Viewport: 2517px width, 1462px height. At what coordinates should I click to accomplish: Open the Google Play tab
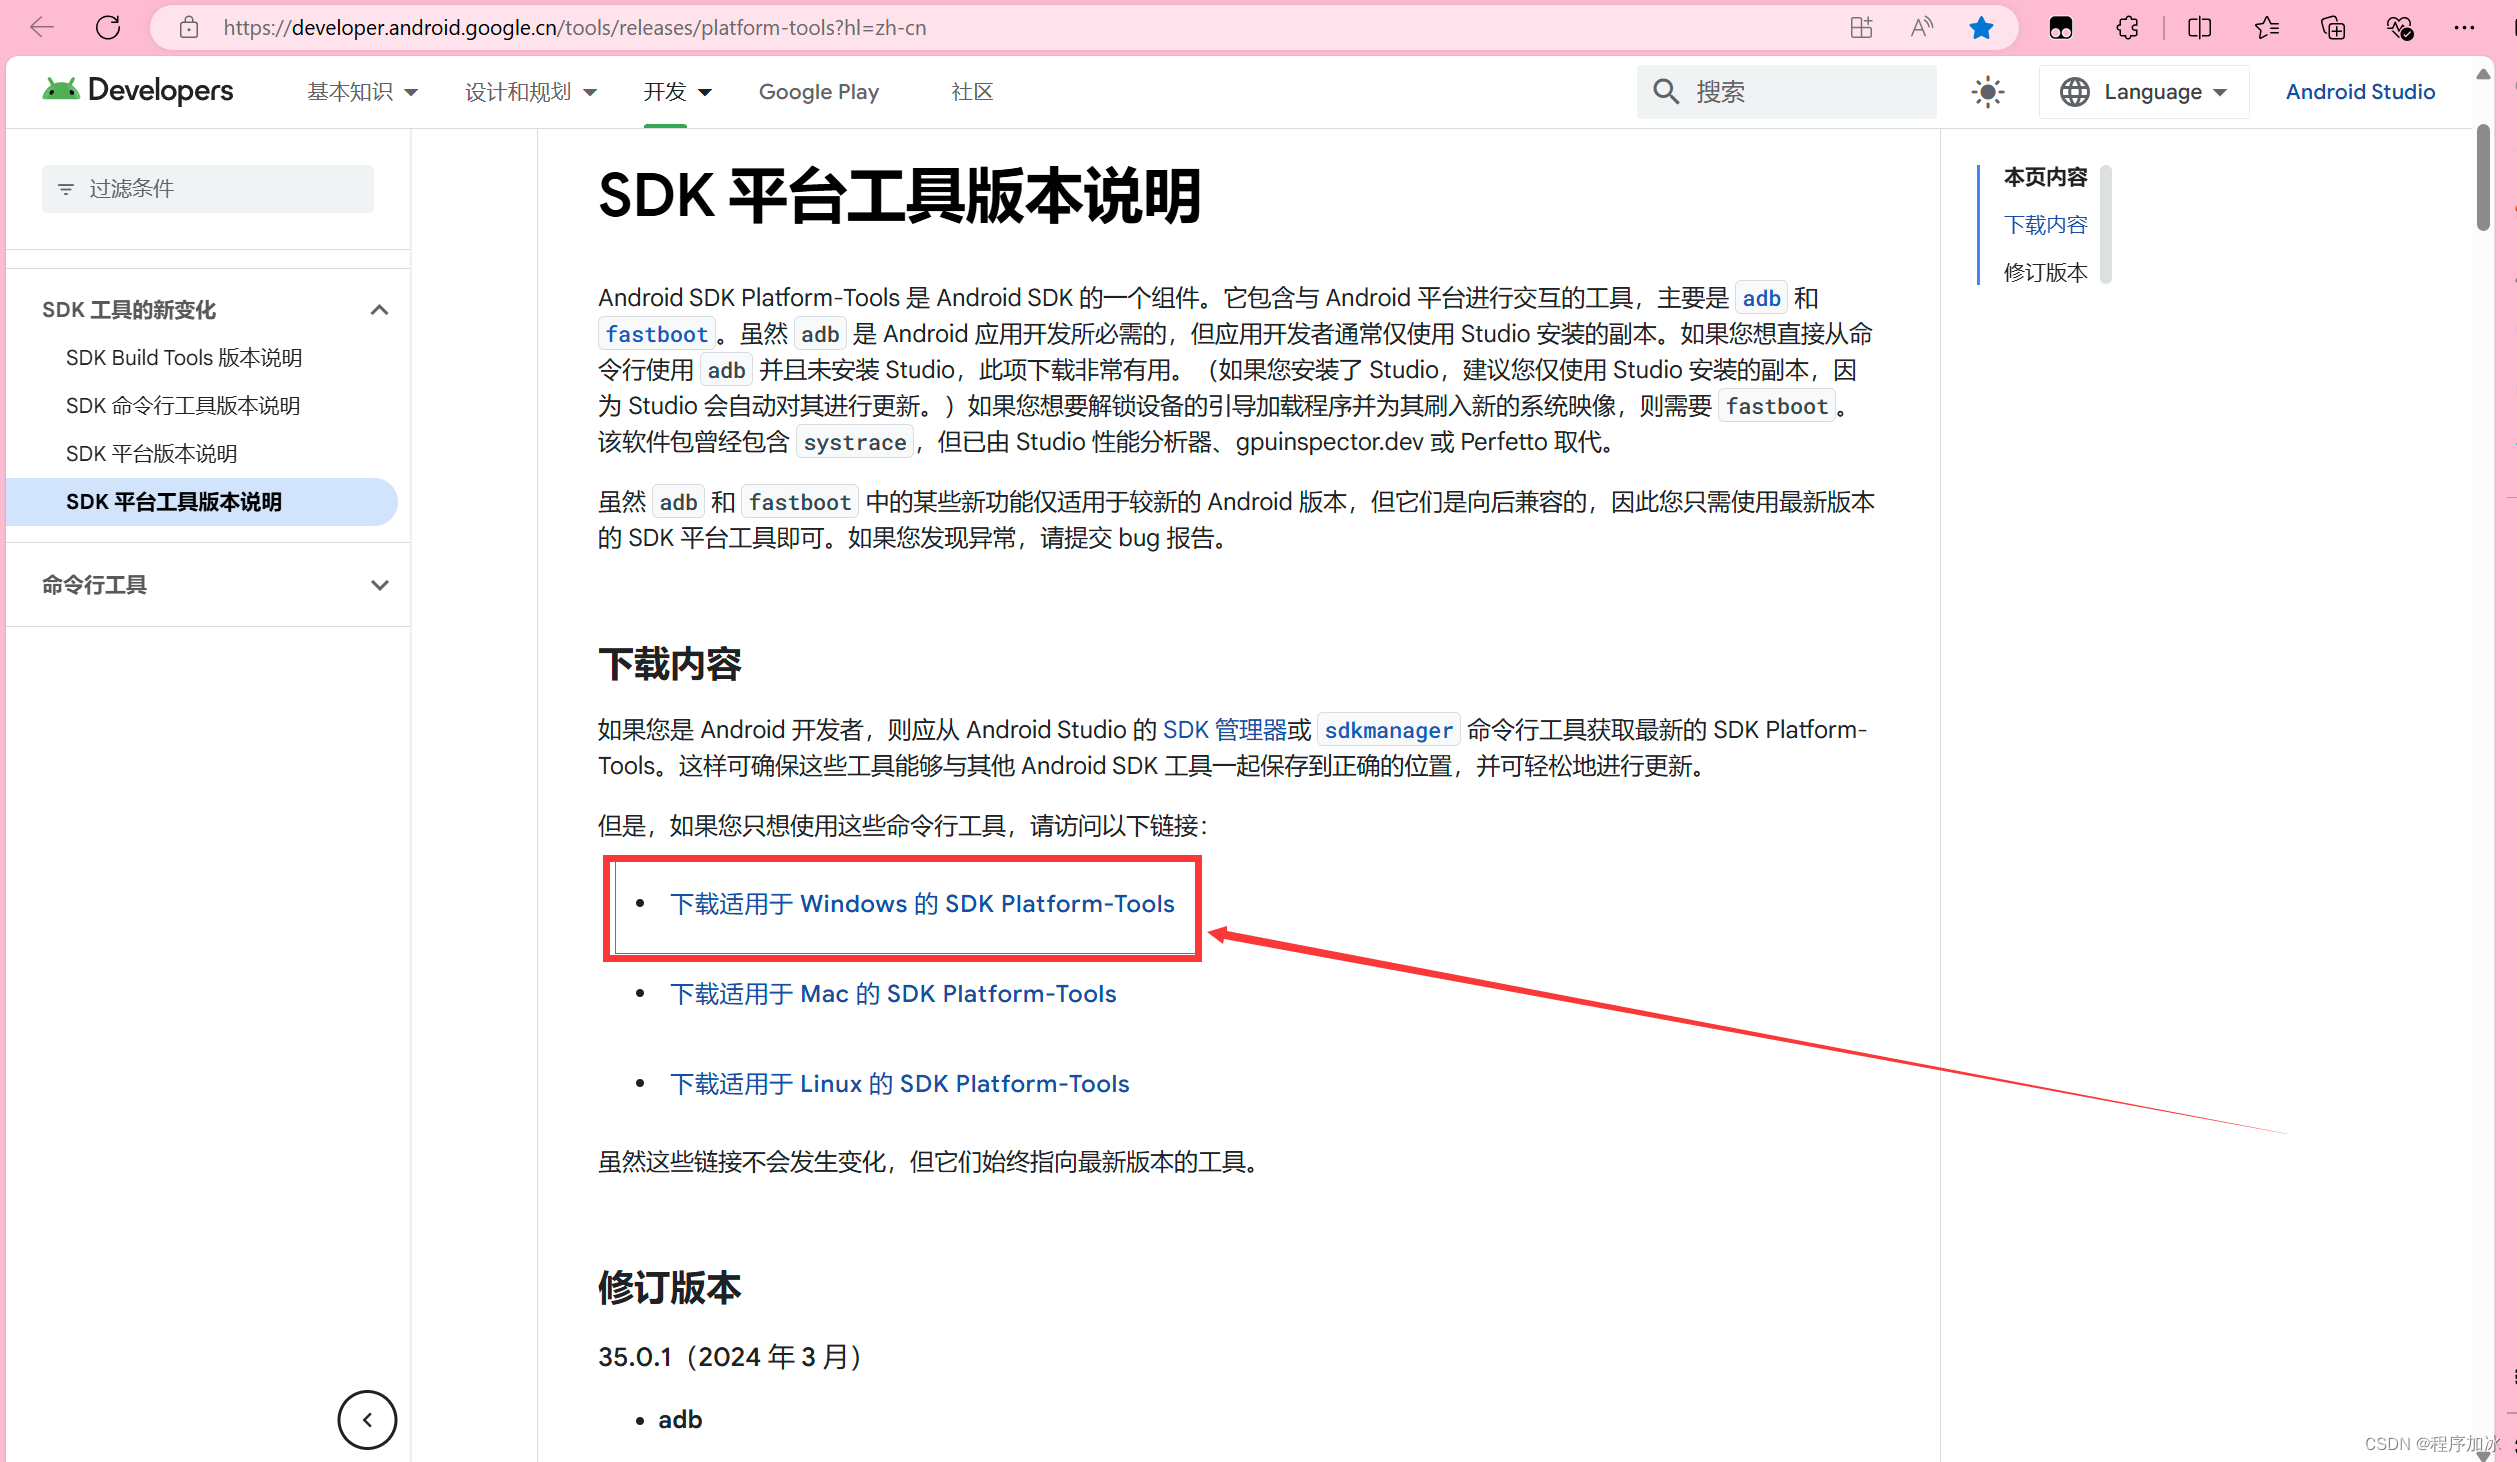(x=818, y=92)
